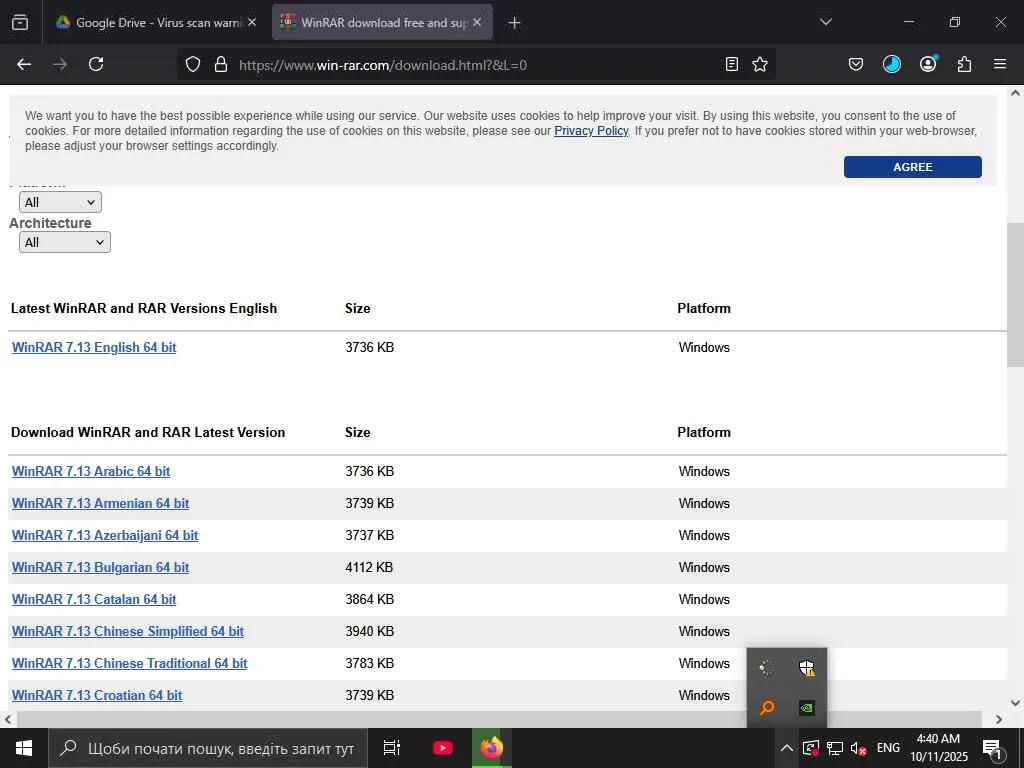
Task: Click the muted volume tray icon
Action: pyautogui.click(x=858, y=748)
